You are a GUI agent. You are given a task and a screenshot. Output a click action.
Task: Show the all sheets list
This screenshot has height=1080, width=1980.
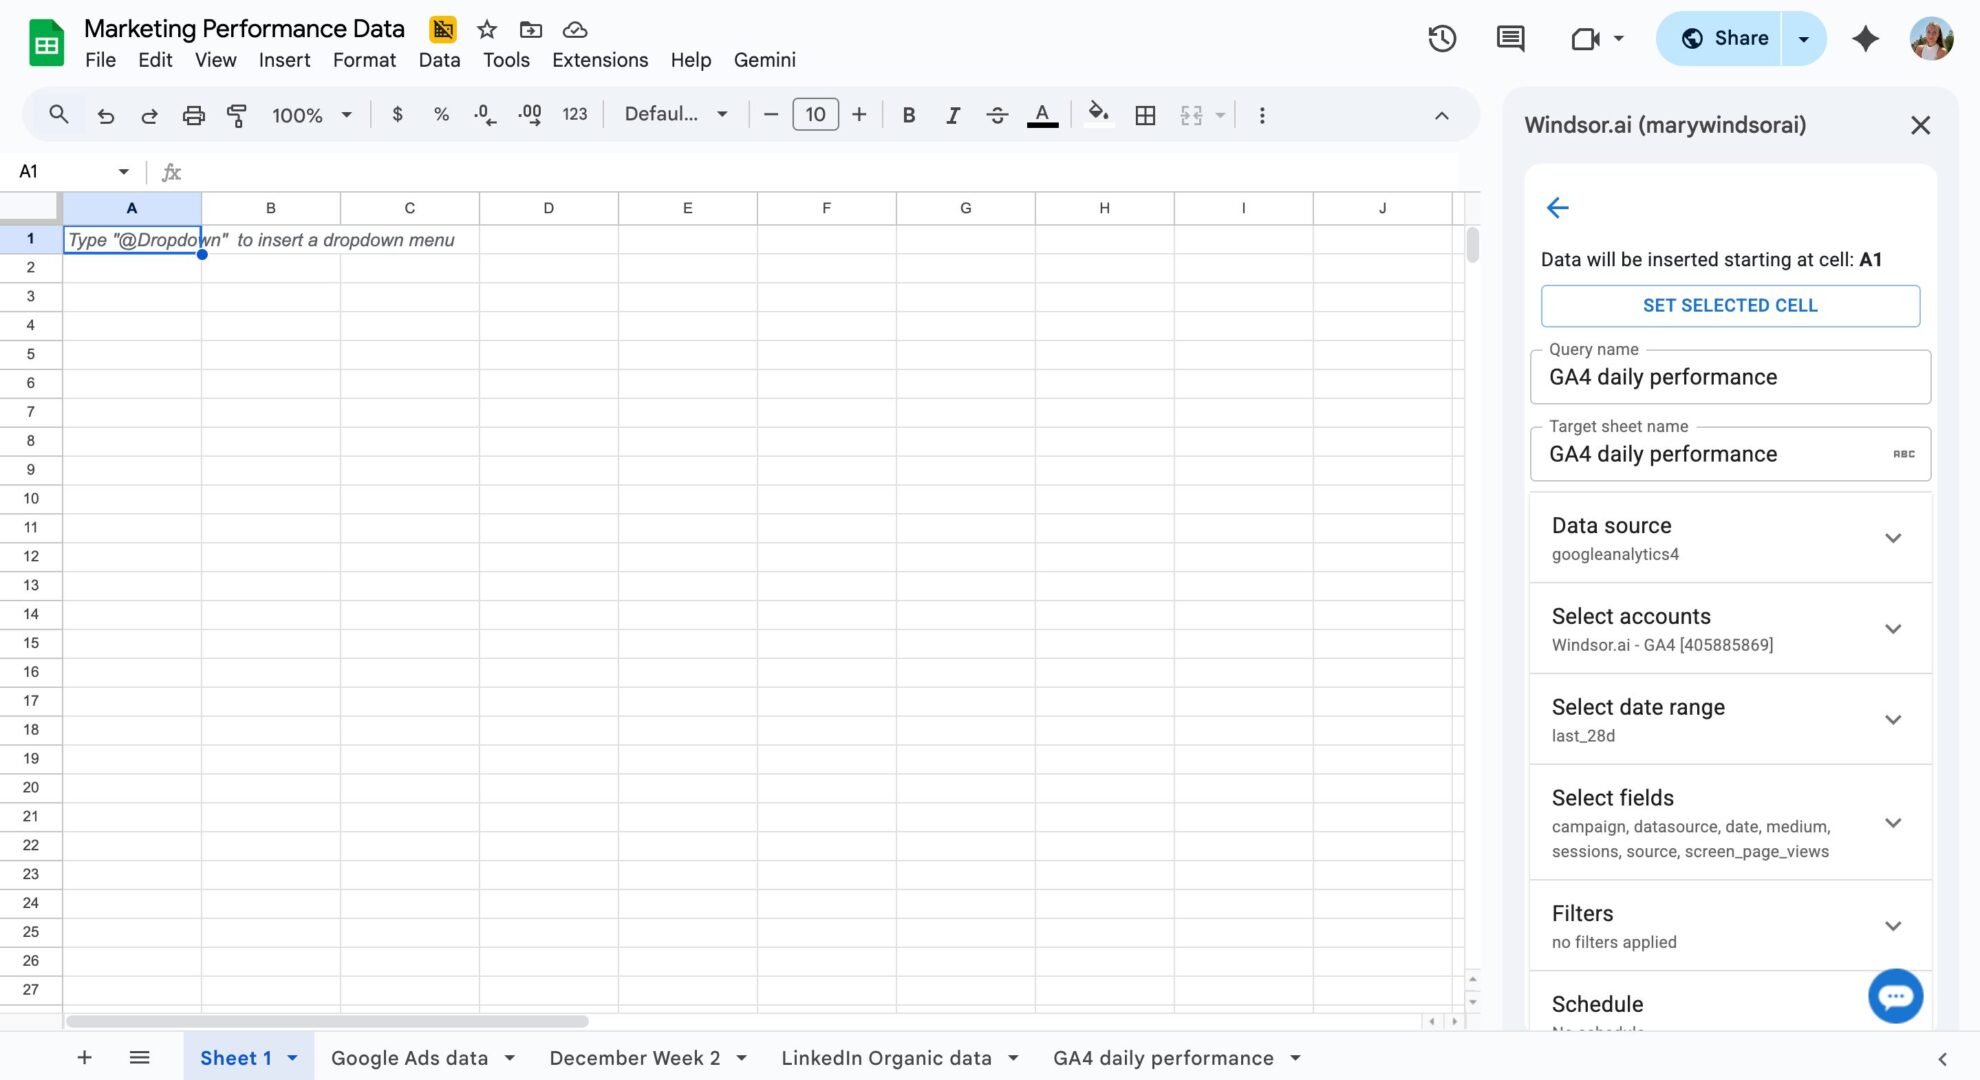coord(139,1057)
